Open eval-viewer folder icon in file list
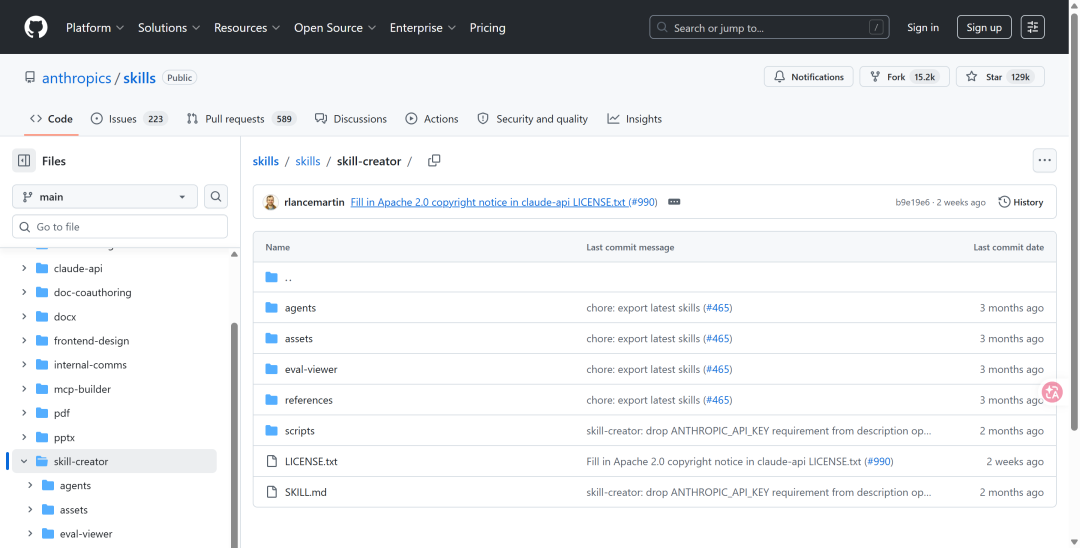1080x548 pixels. point(271,369)
